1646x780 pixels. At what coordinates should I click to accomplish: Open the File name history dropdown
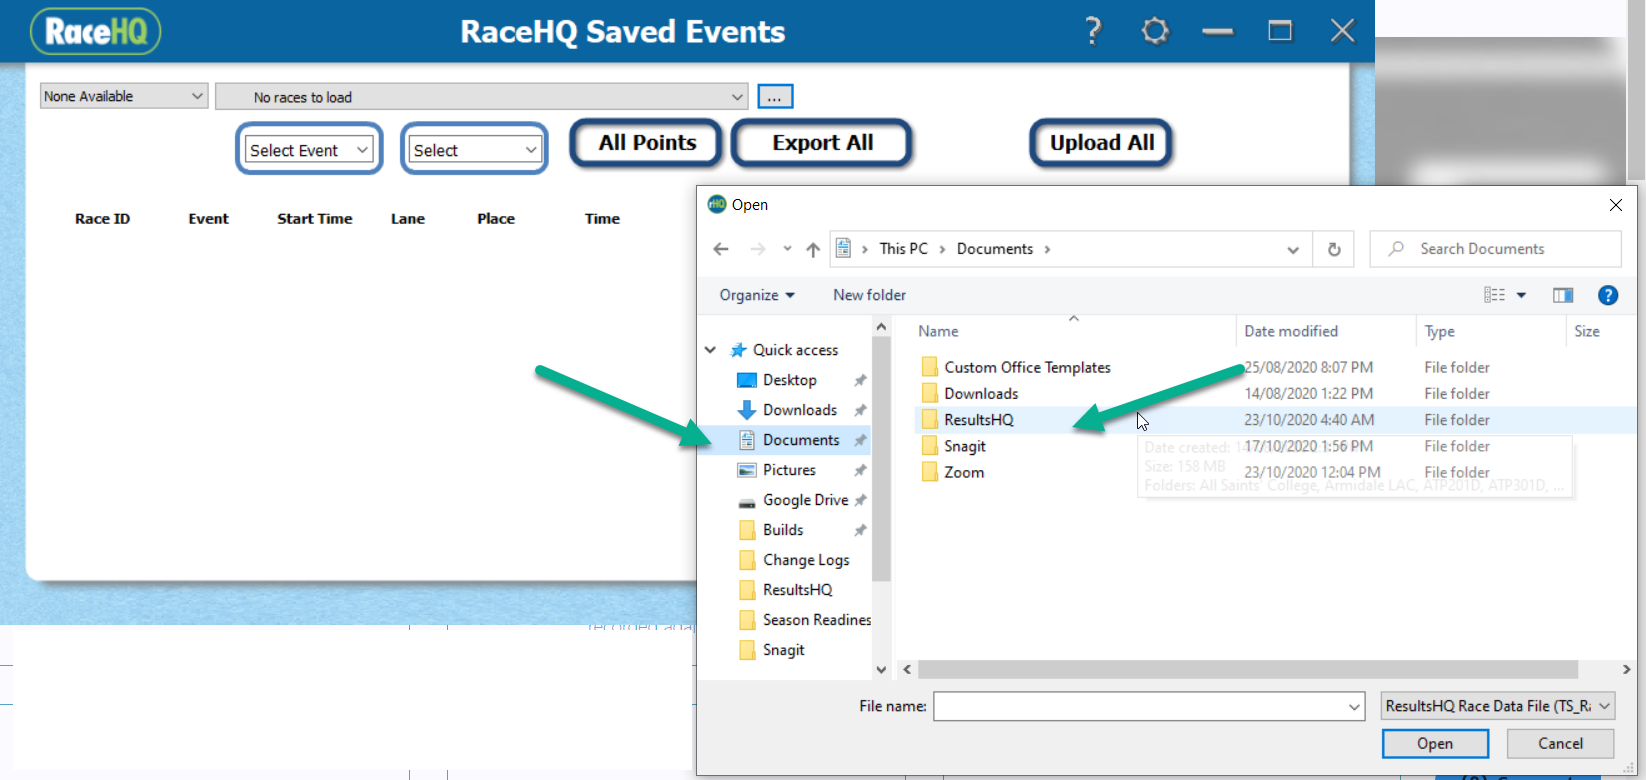pos(1355,706)
